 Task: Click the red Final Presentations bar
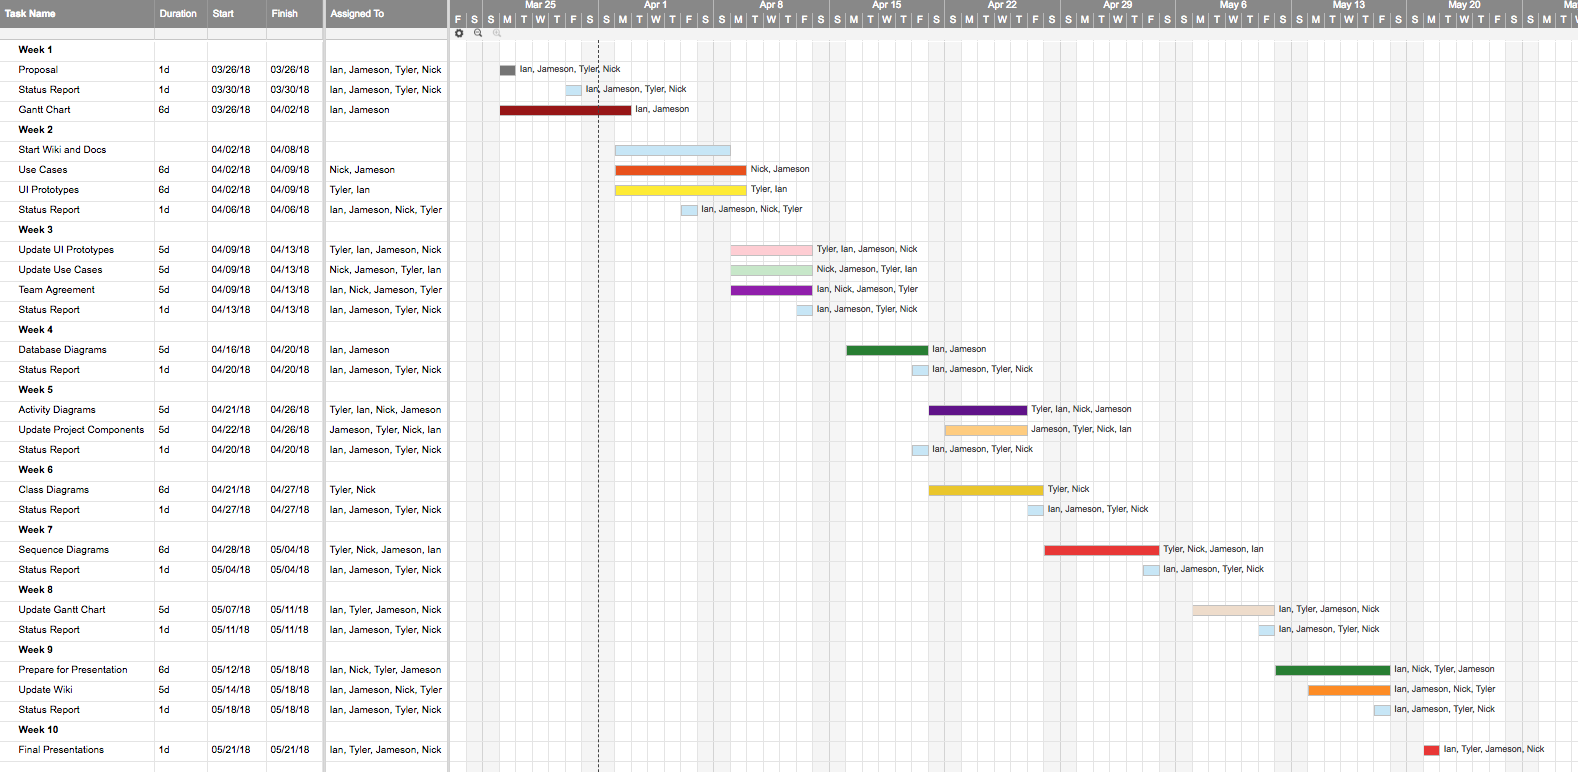coord(1432,750)
